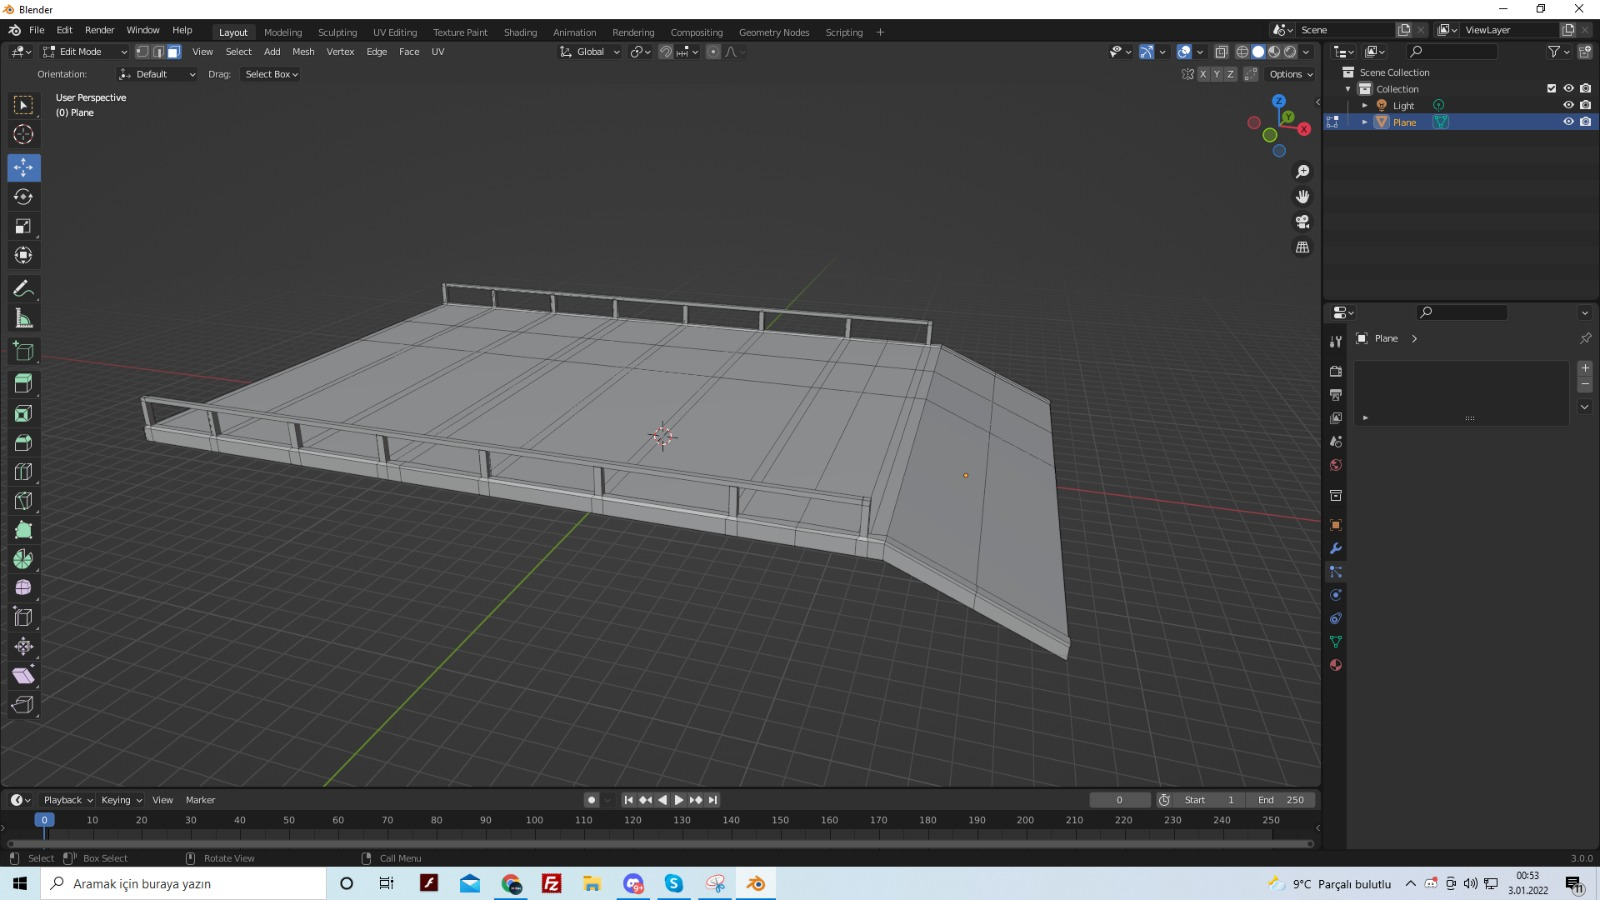The width and height of the screenshot is (1600, 900).
Task: Switch to rendered viewport shading
Action: click(1290, 52)
